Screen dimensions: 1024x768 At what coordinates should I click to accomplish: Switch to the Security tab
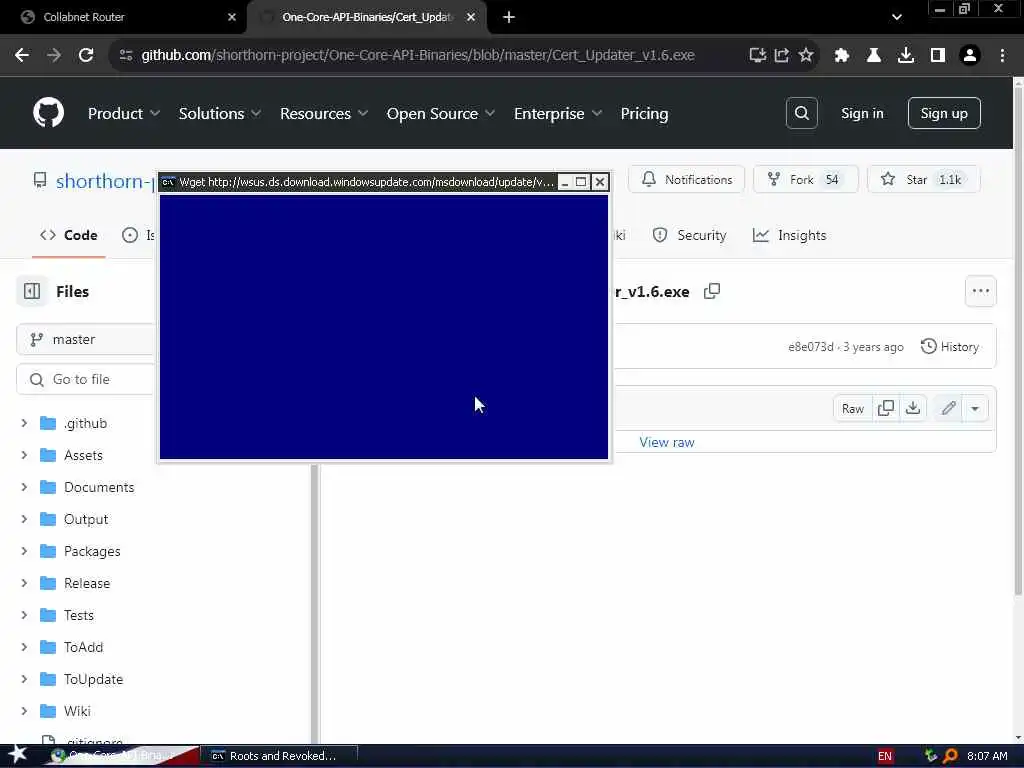(689, 235)
